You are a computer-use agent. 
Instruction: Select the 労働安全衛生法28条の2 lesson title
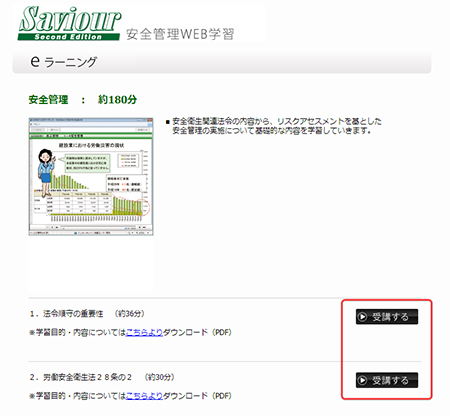[87, 377]
